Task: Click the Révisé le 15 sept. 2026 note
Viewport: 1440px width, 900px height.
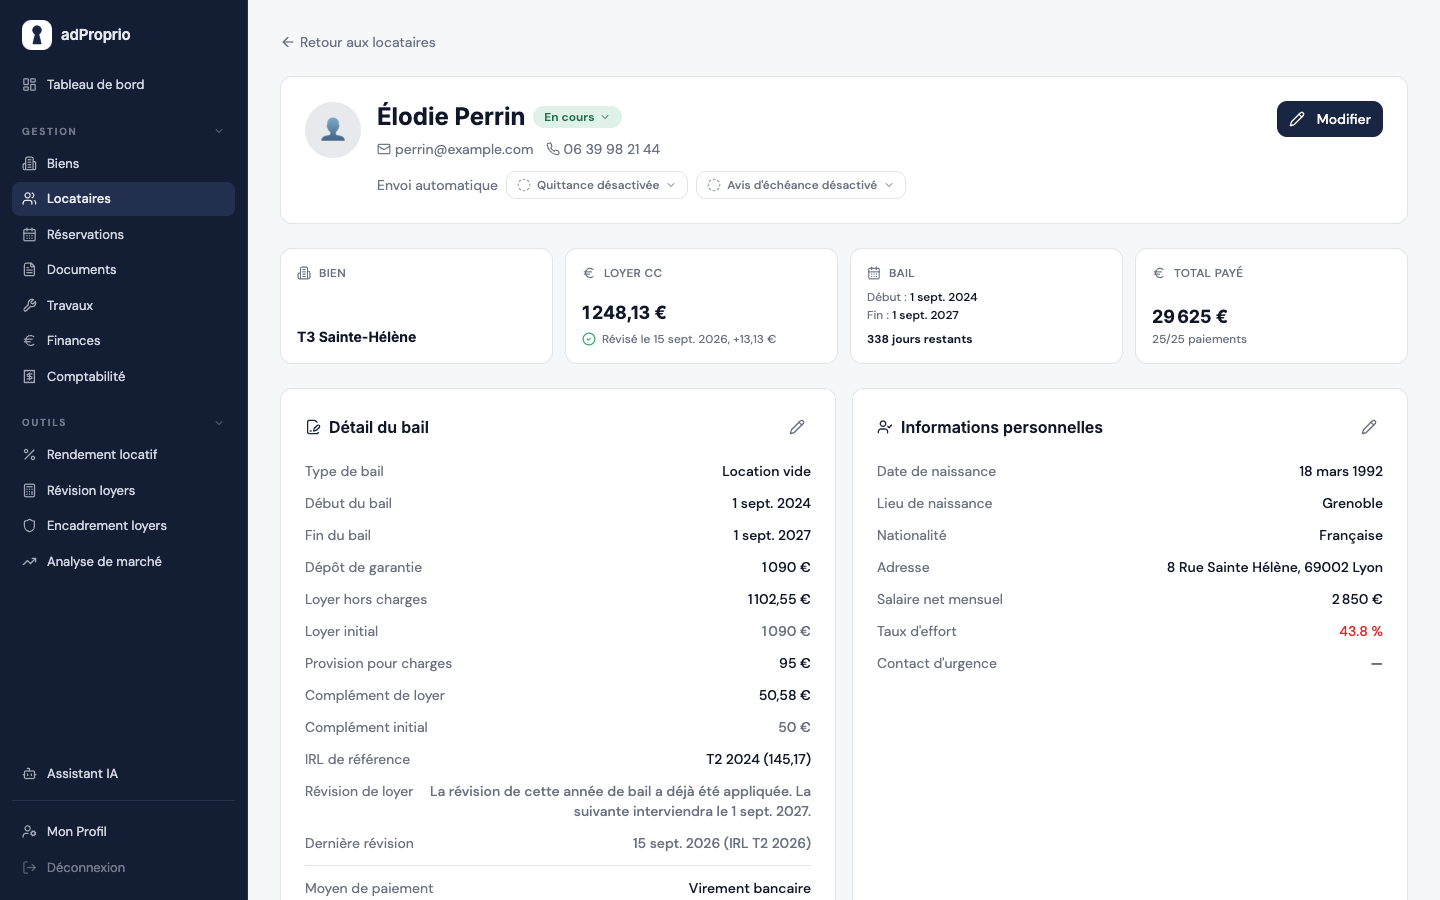Action: tap(689, 339)
